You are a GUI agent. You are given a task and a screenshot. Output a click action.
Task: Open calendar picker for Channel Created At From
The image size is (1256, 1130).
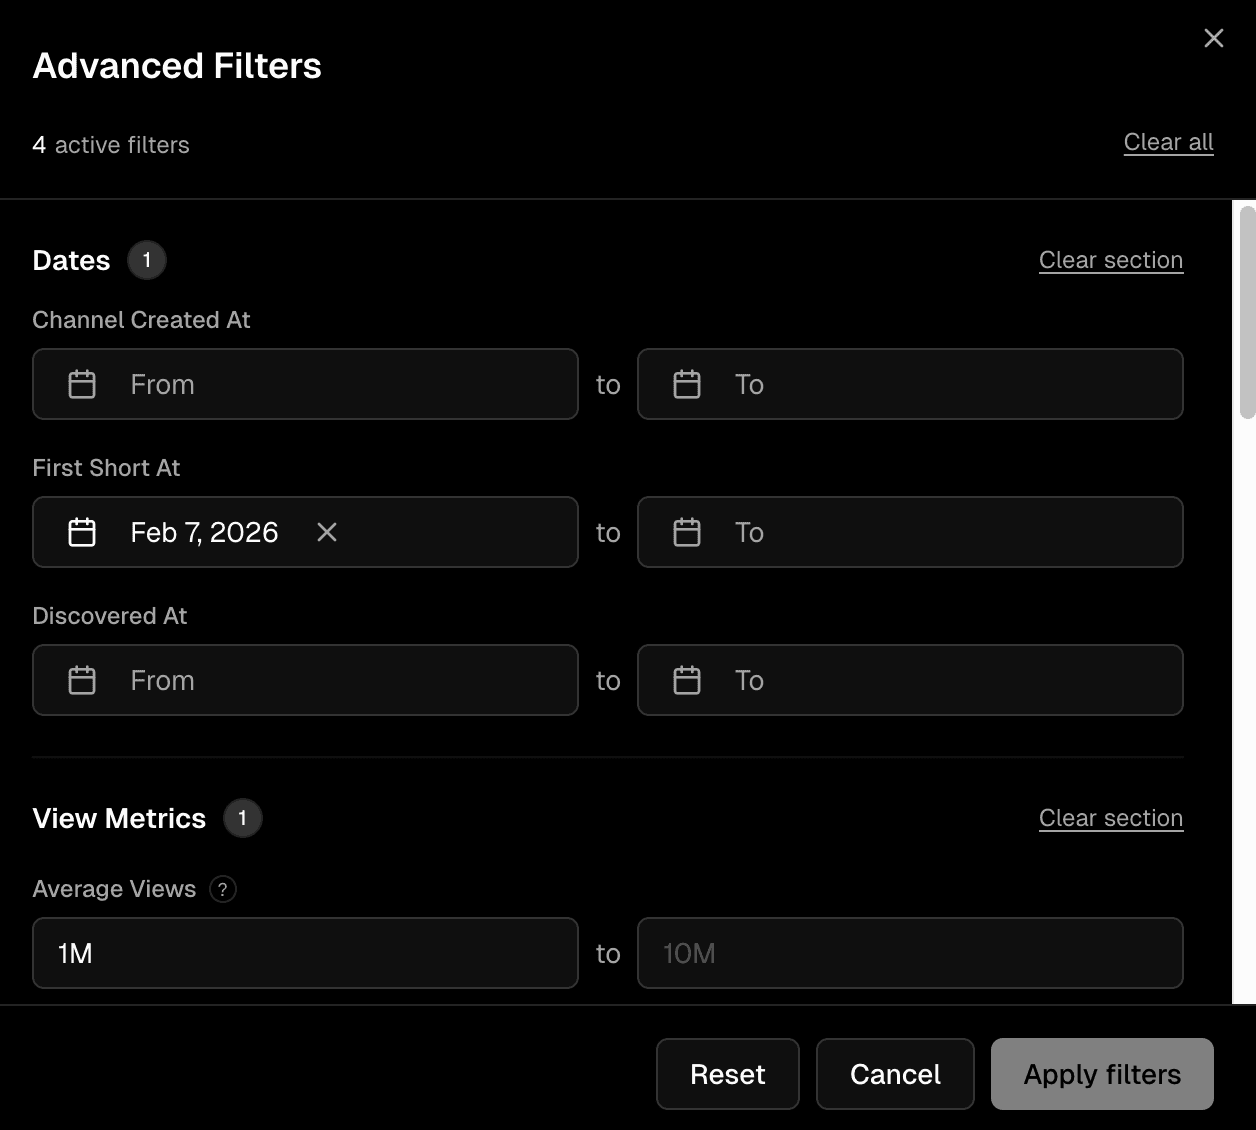point(83,384)
